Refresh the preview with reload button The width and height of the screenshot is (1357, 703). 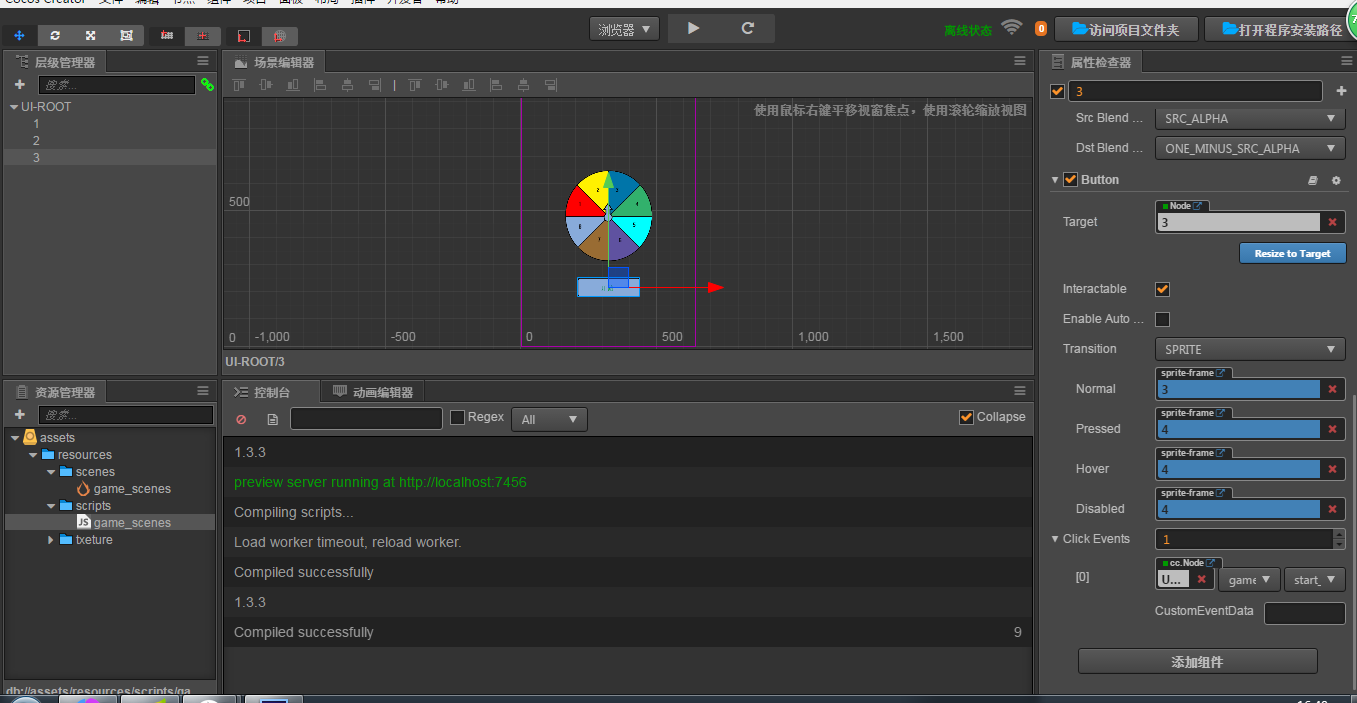[747, 29]
